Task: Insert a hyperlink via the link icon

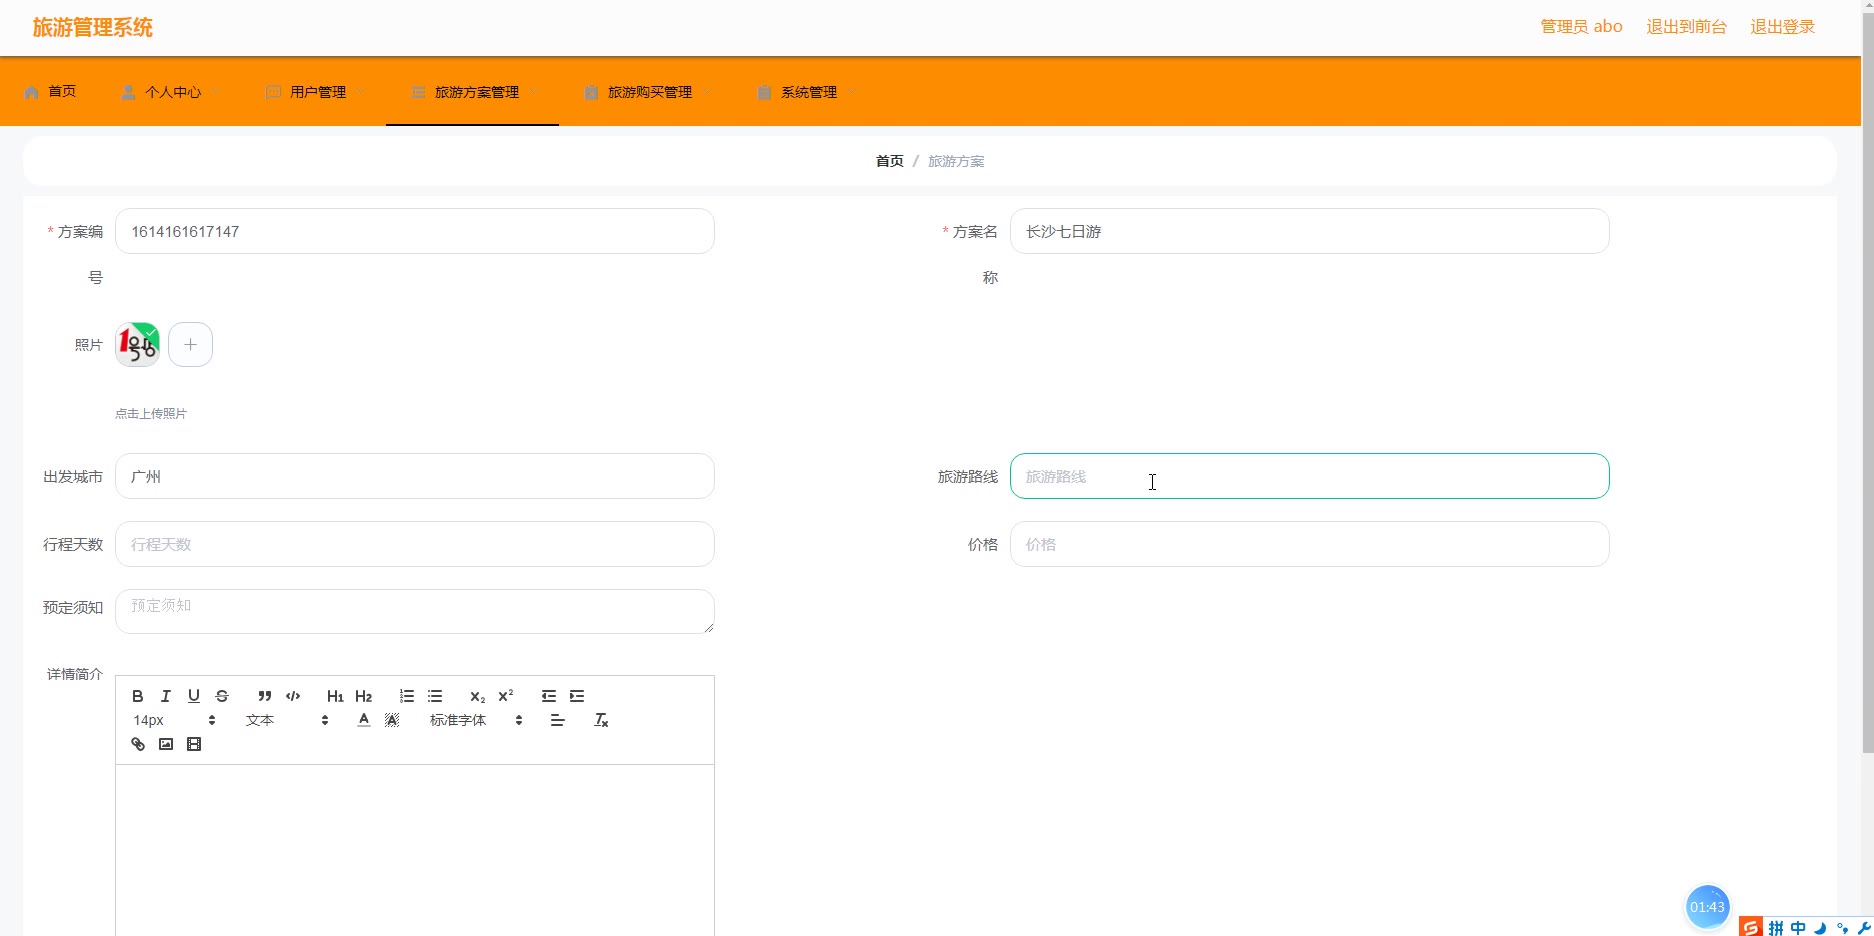Action: coord(138,744)
